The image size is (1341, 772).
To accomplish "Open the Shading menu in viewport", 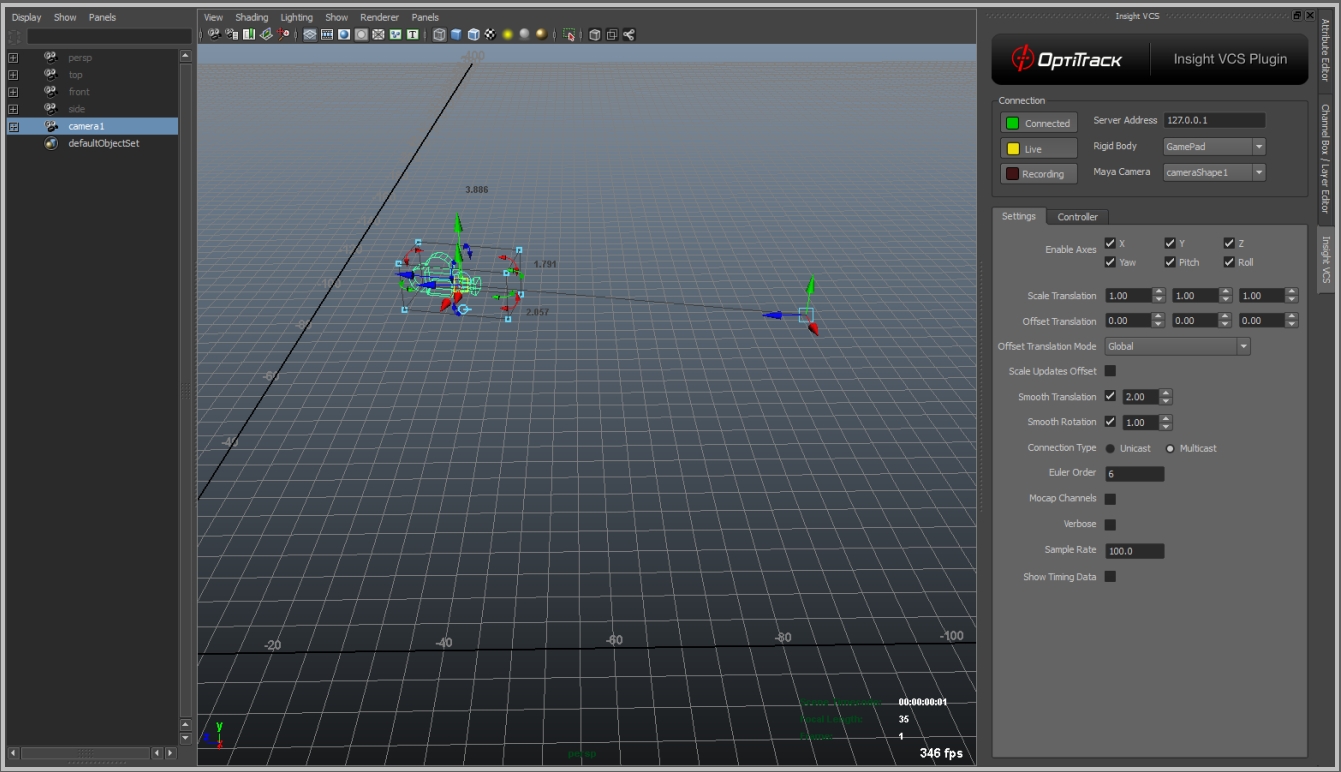I will pyautogui.click(x=251, y=17).
